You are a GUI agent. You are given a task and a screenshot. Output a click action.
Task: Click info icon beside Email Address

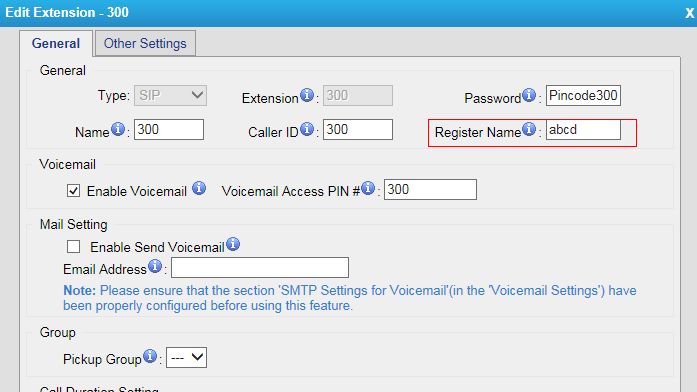pyautogui.click(x=155, y=267)
